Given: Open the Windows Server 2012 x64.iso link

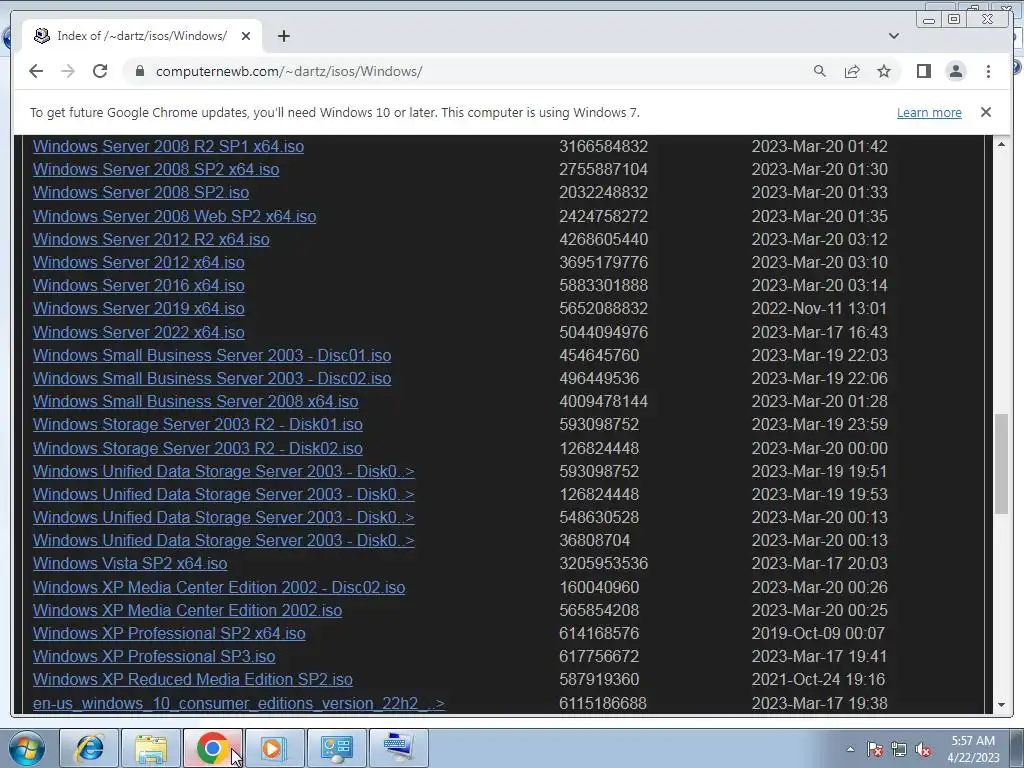Looking at the screenshot, I should pyautogui.click(x=138, y=262).
